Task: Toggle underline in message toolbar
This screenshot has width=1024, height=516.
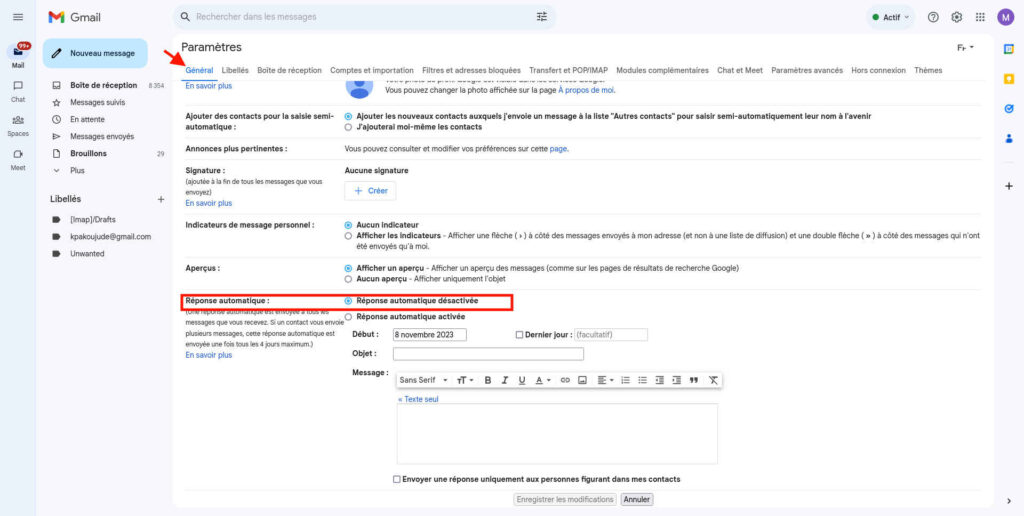Action: [522, 380]
